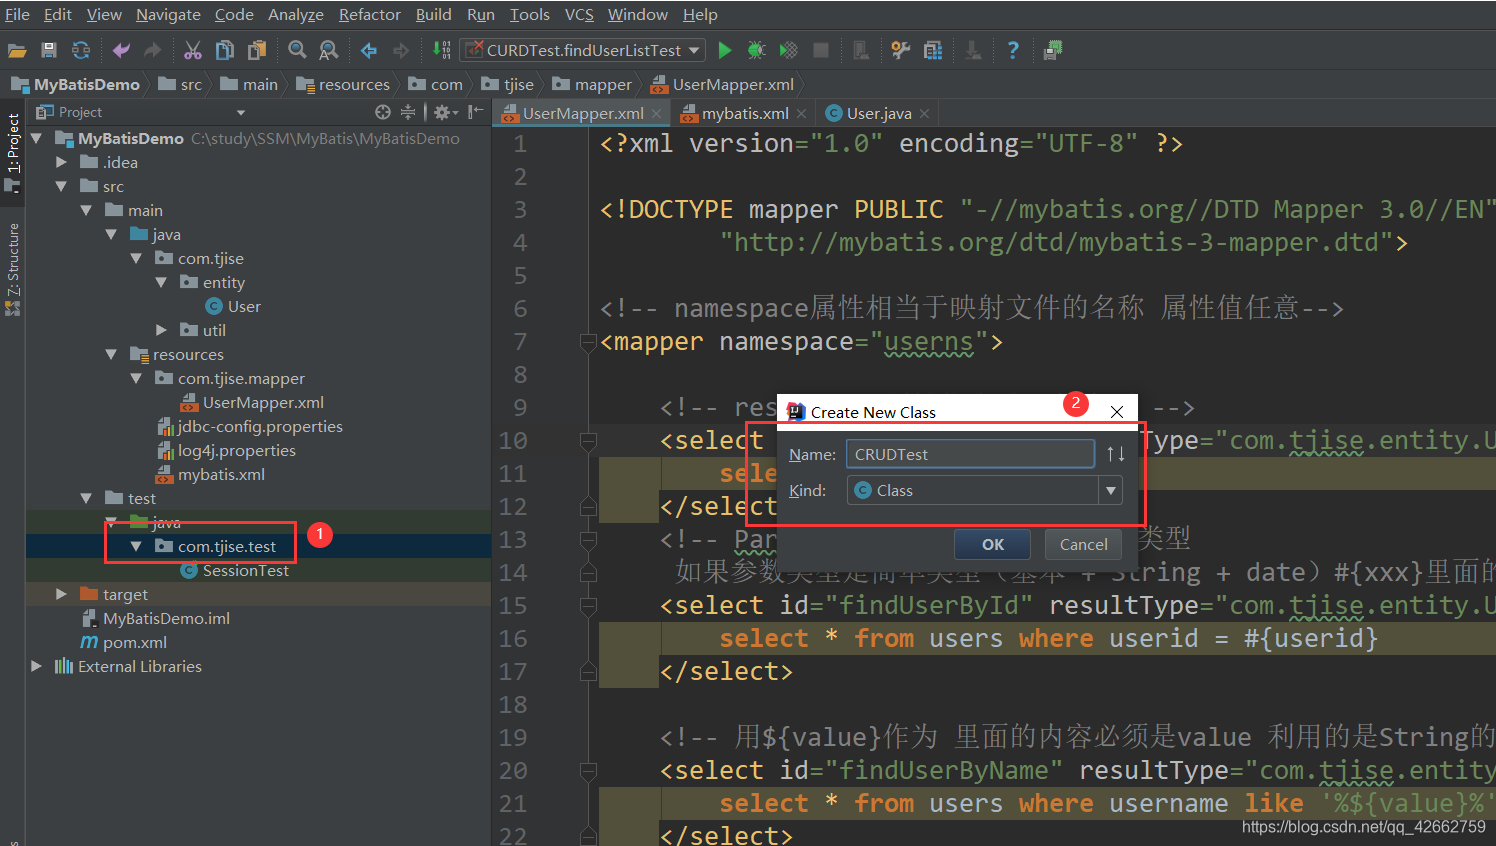1496x846 pixels.
Task: Open Project Structure toolbar icon
Action: pos(933,50)
